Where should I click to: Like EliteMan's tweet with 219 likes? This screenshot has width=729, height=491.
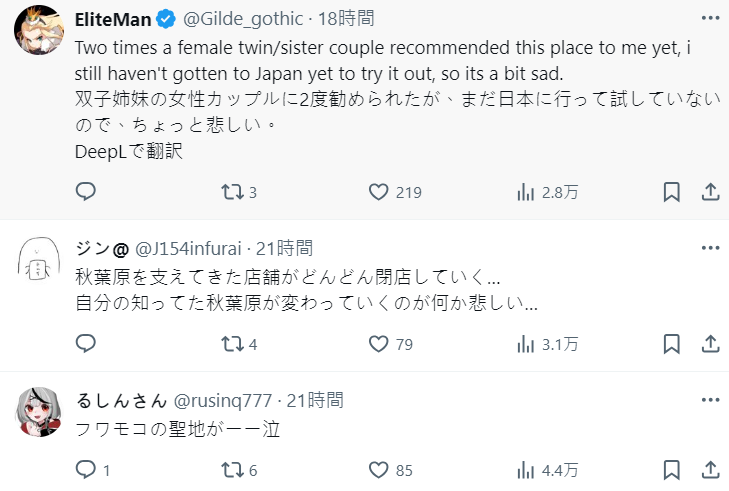pyautogui.click(x=379, y=192)
